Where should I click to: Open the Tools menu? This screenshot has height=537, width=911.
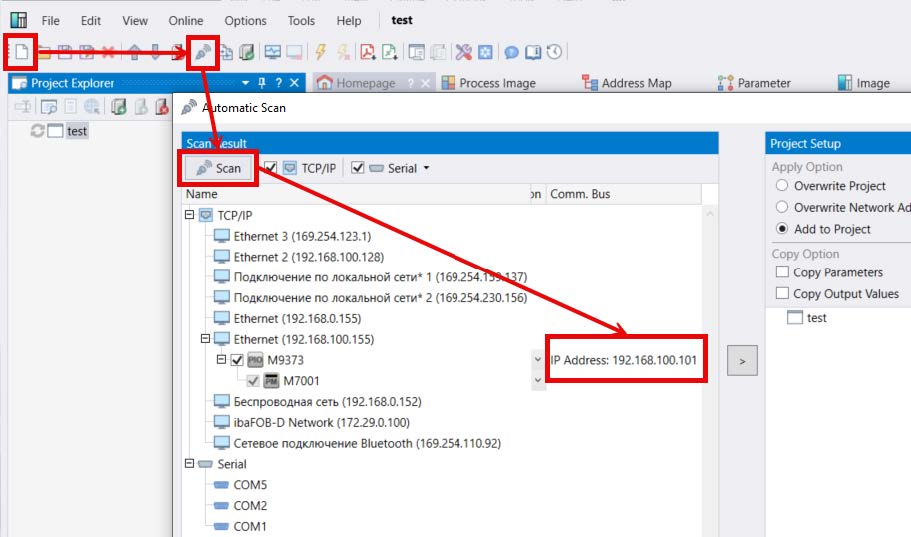point(301,20)
